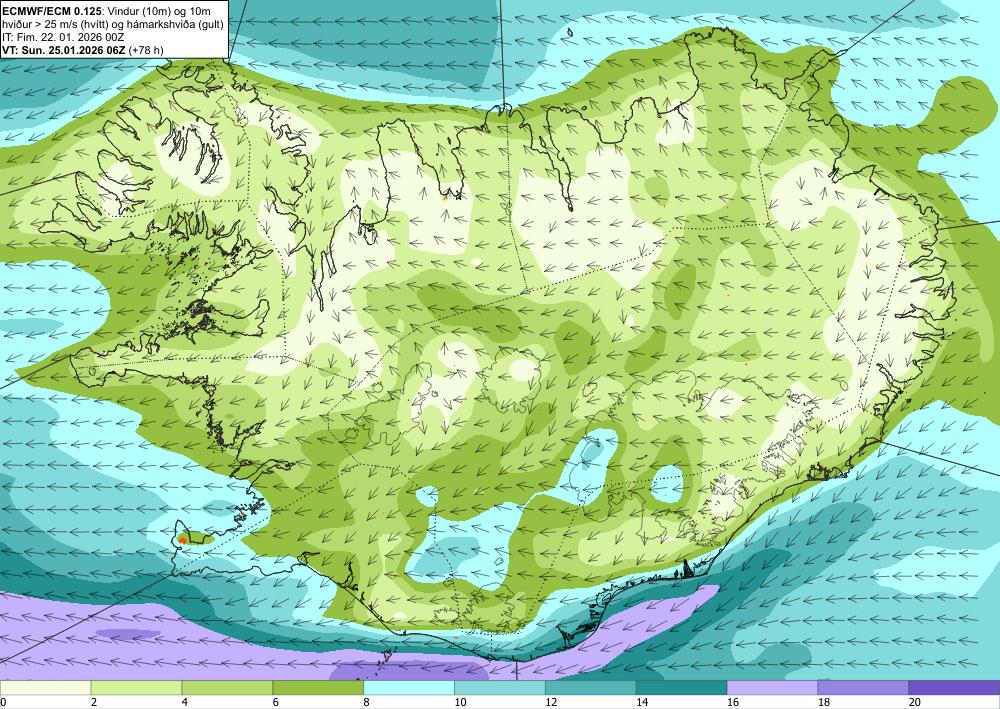Select the "VT: Sun. 25.01.2026 06Z" valid time
This screenshot has width=1000, height=709.
click(x=64, y=50)
